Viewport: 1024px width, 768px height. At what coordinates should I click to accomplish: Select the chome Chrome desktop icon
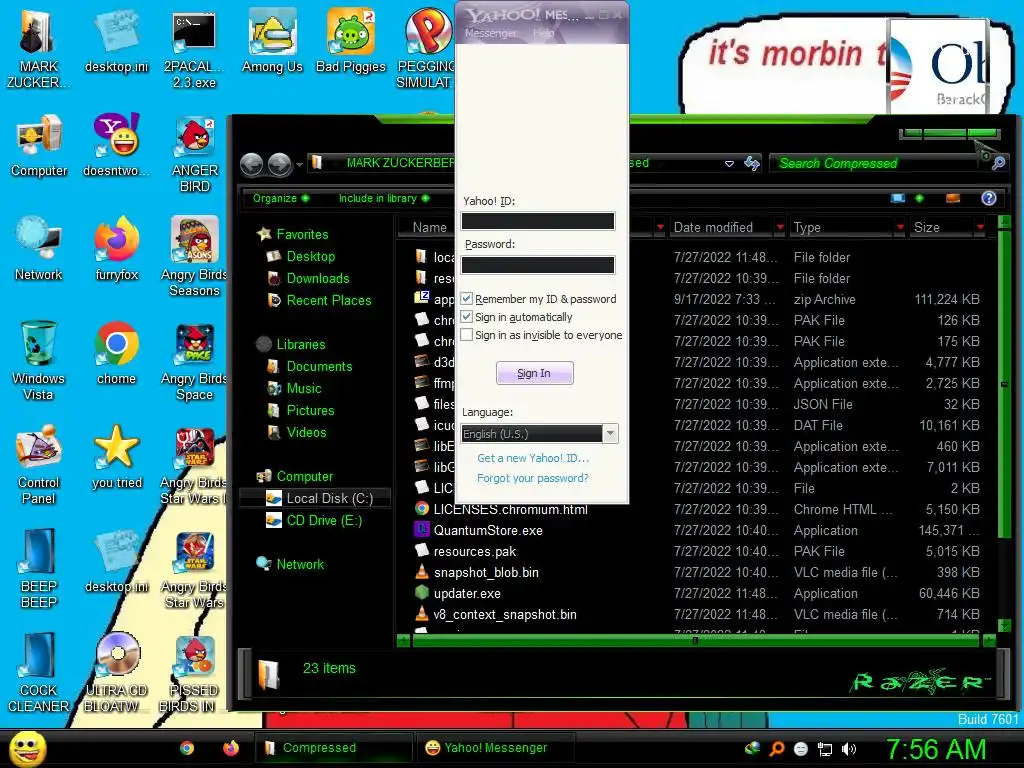point(116,353)
